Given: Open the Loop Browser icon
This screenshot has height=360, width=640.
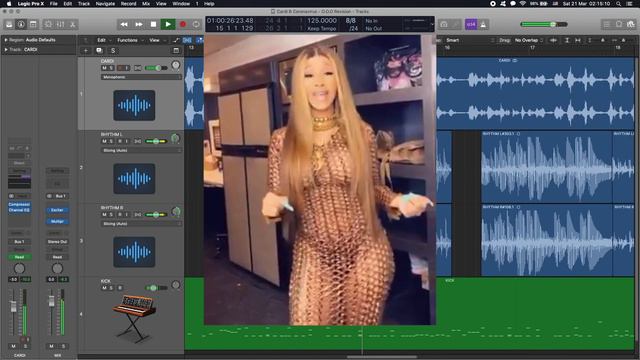Looking at the screenshot, I should click(631, 24).
